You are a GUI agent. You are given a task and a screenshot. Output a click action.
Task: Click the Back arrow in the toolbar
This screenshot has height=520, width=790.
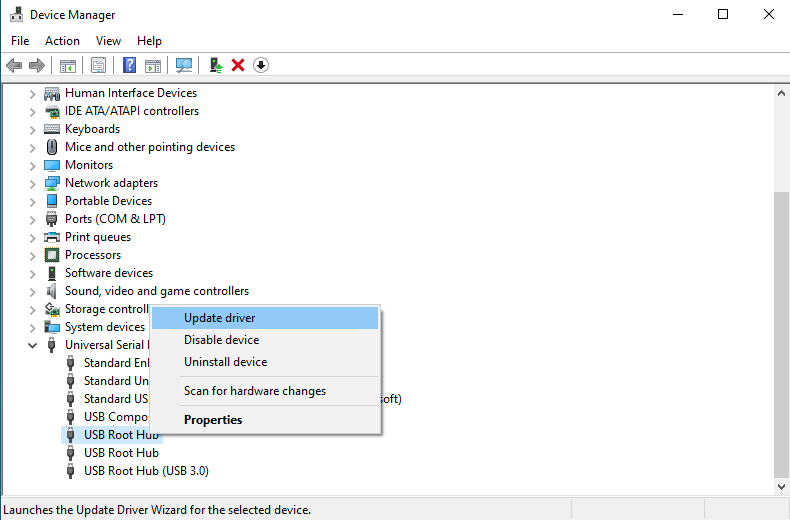tap(14, 65)
